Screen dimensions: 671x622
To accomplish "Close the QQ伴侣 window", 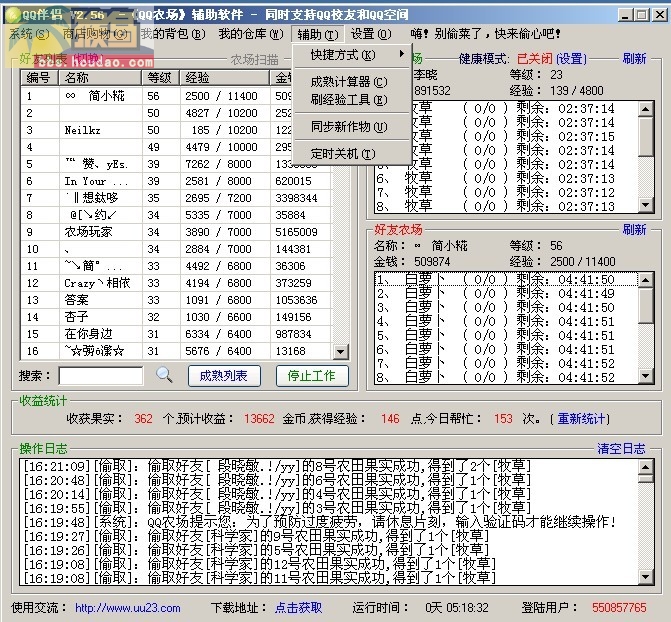I will [659, 15].
